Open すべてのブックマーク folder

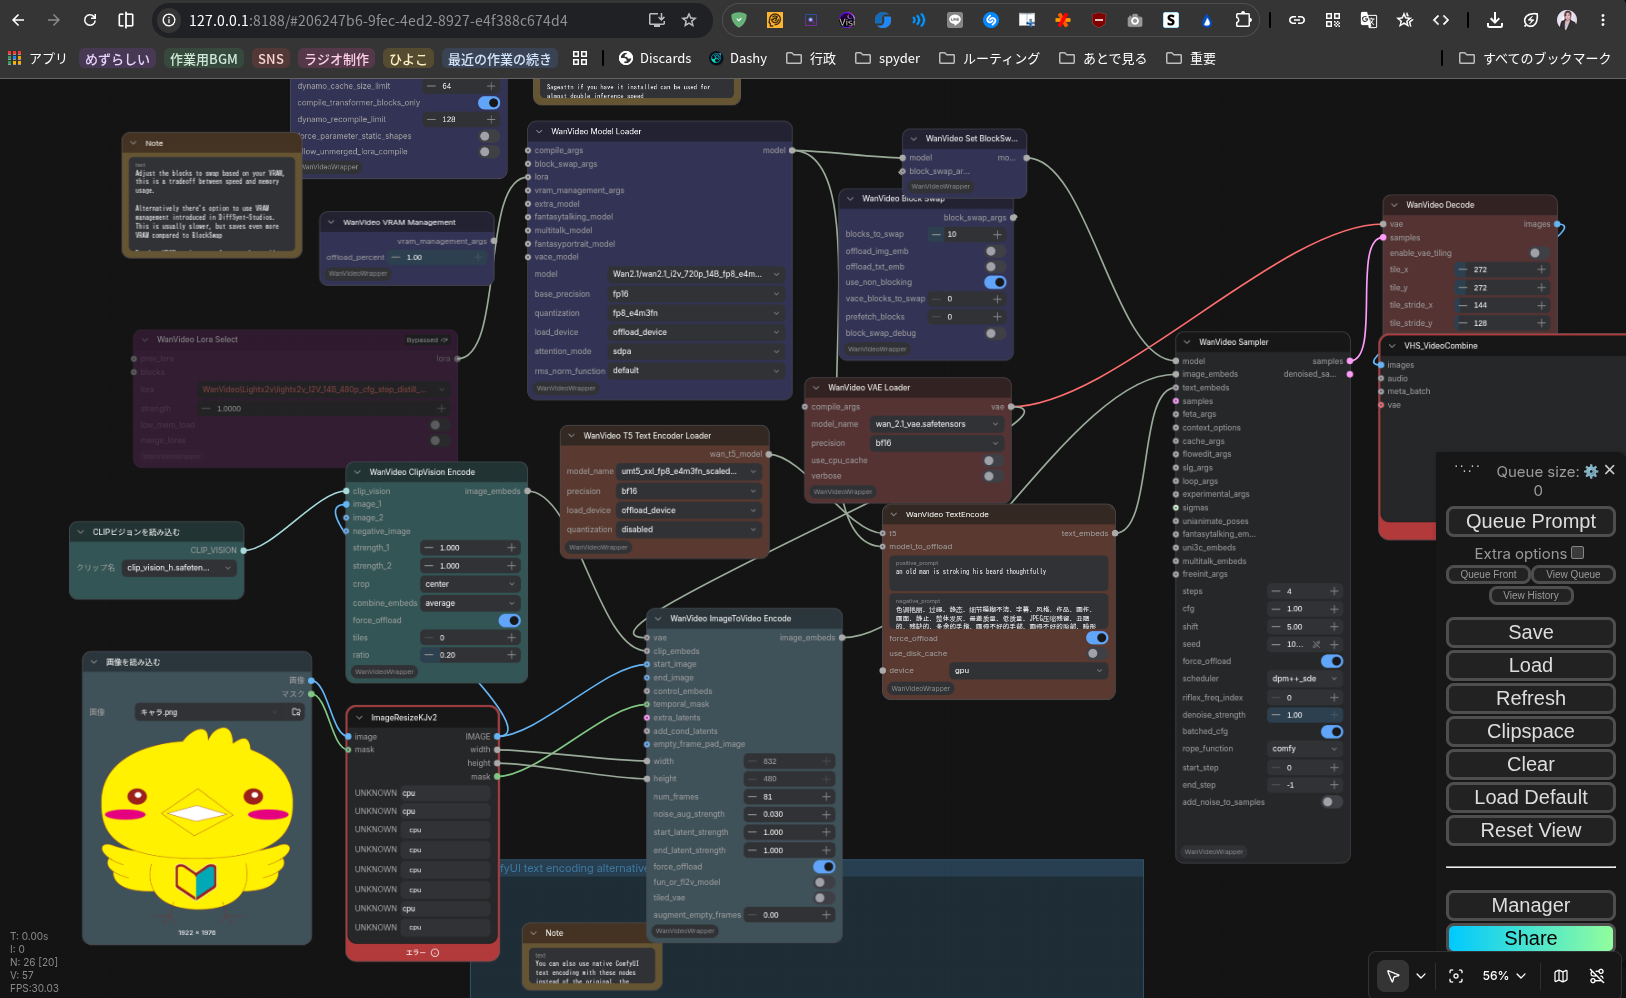1535,59
